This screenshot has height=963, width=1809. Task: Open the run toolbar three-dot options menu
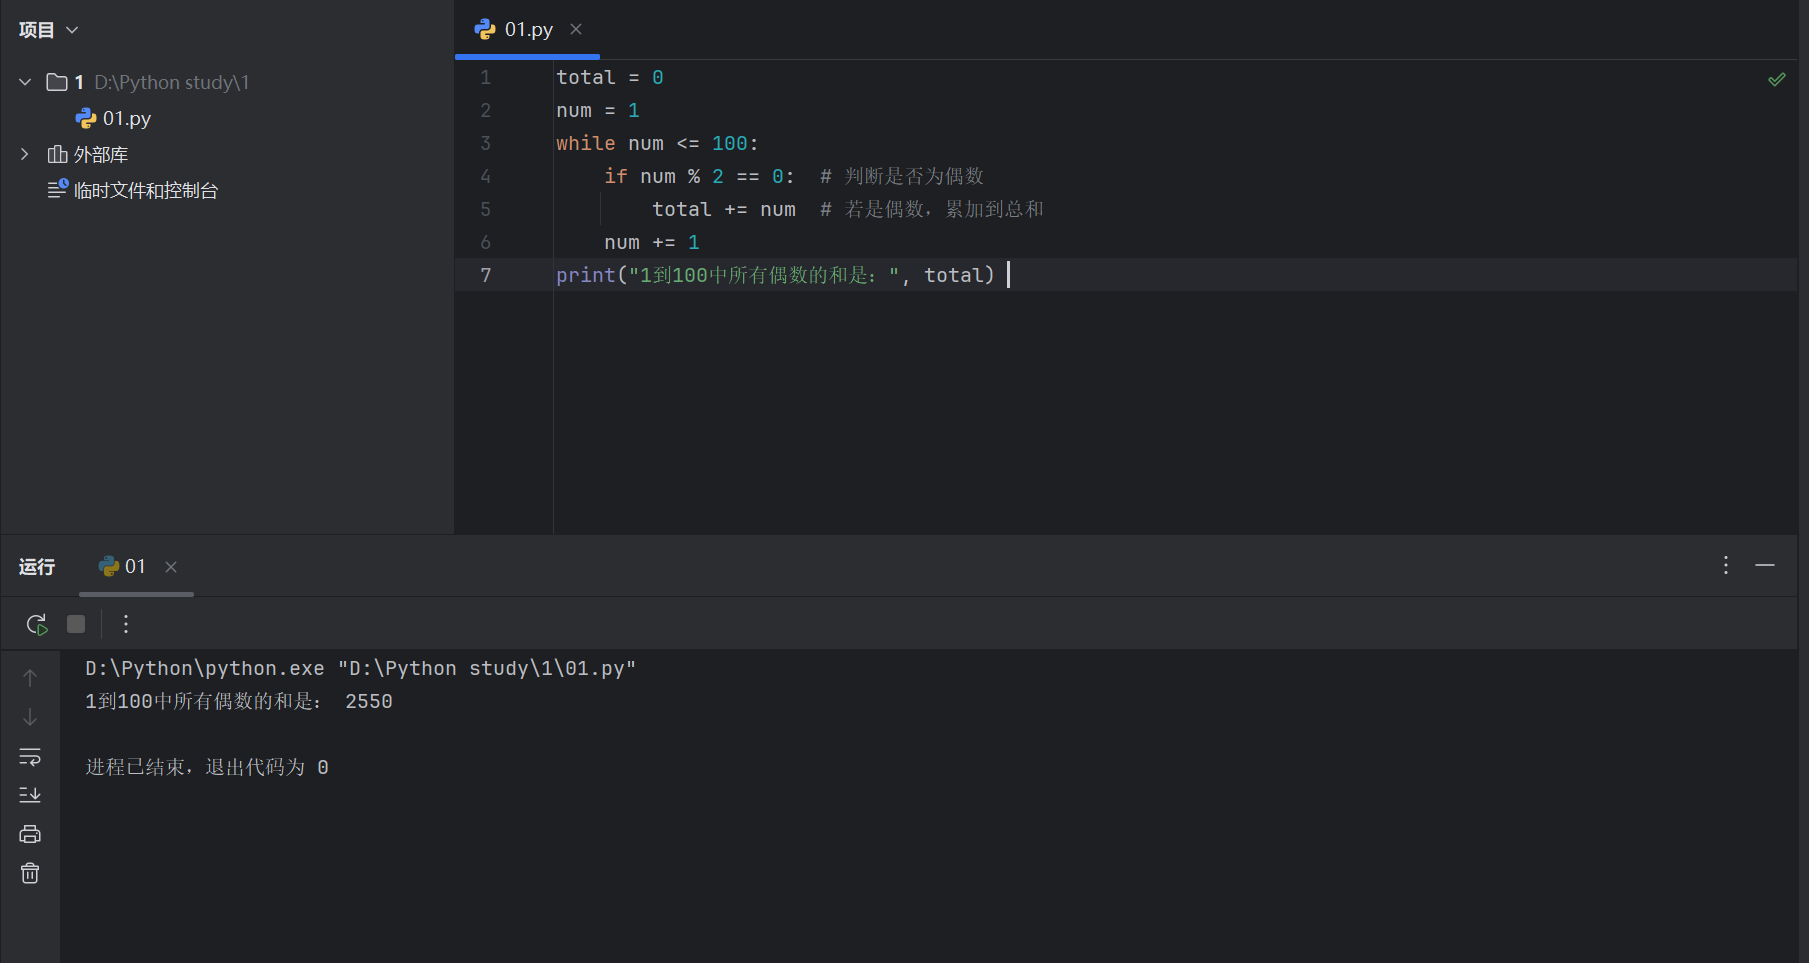125,624
